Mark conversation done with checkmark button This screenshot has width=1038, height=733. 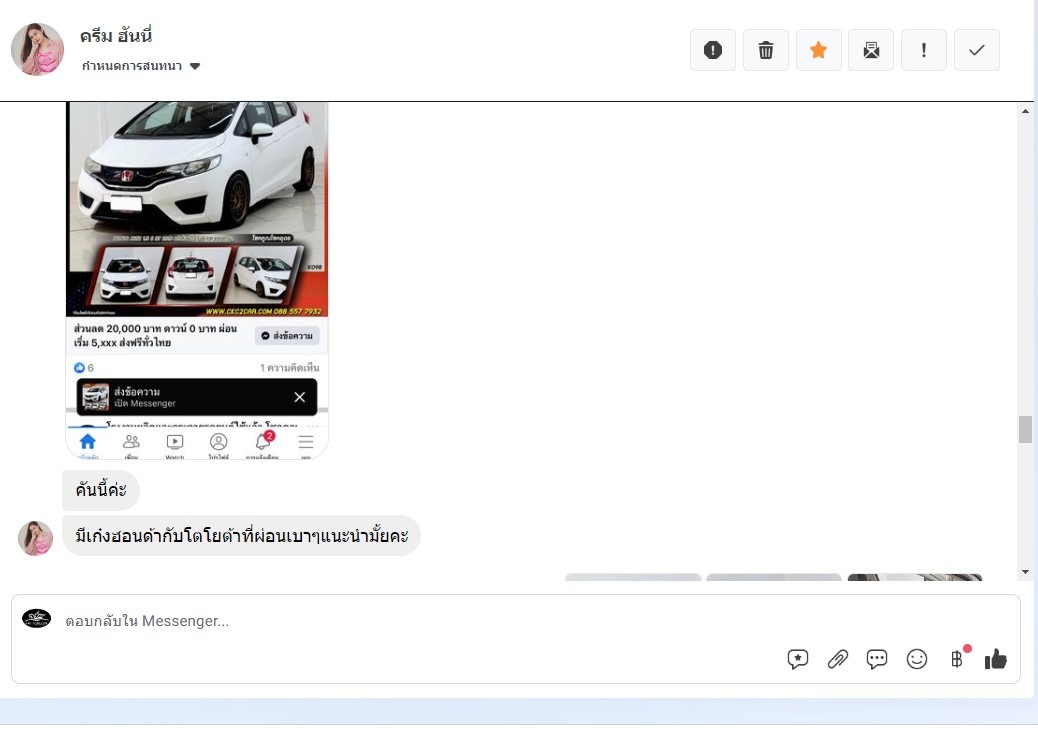click(977, 50)
